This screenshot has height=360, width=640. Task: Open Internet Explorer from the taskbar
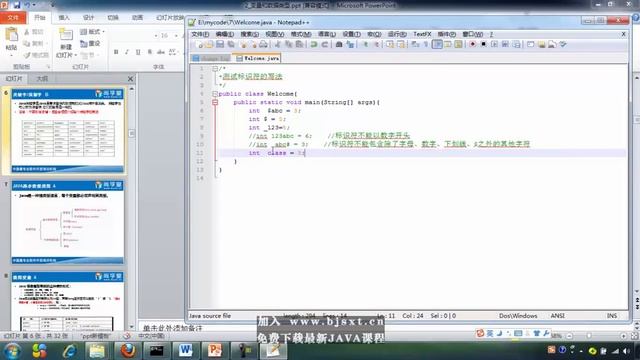pyautogui.click(x=69, y=351)
